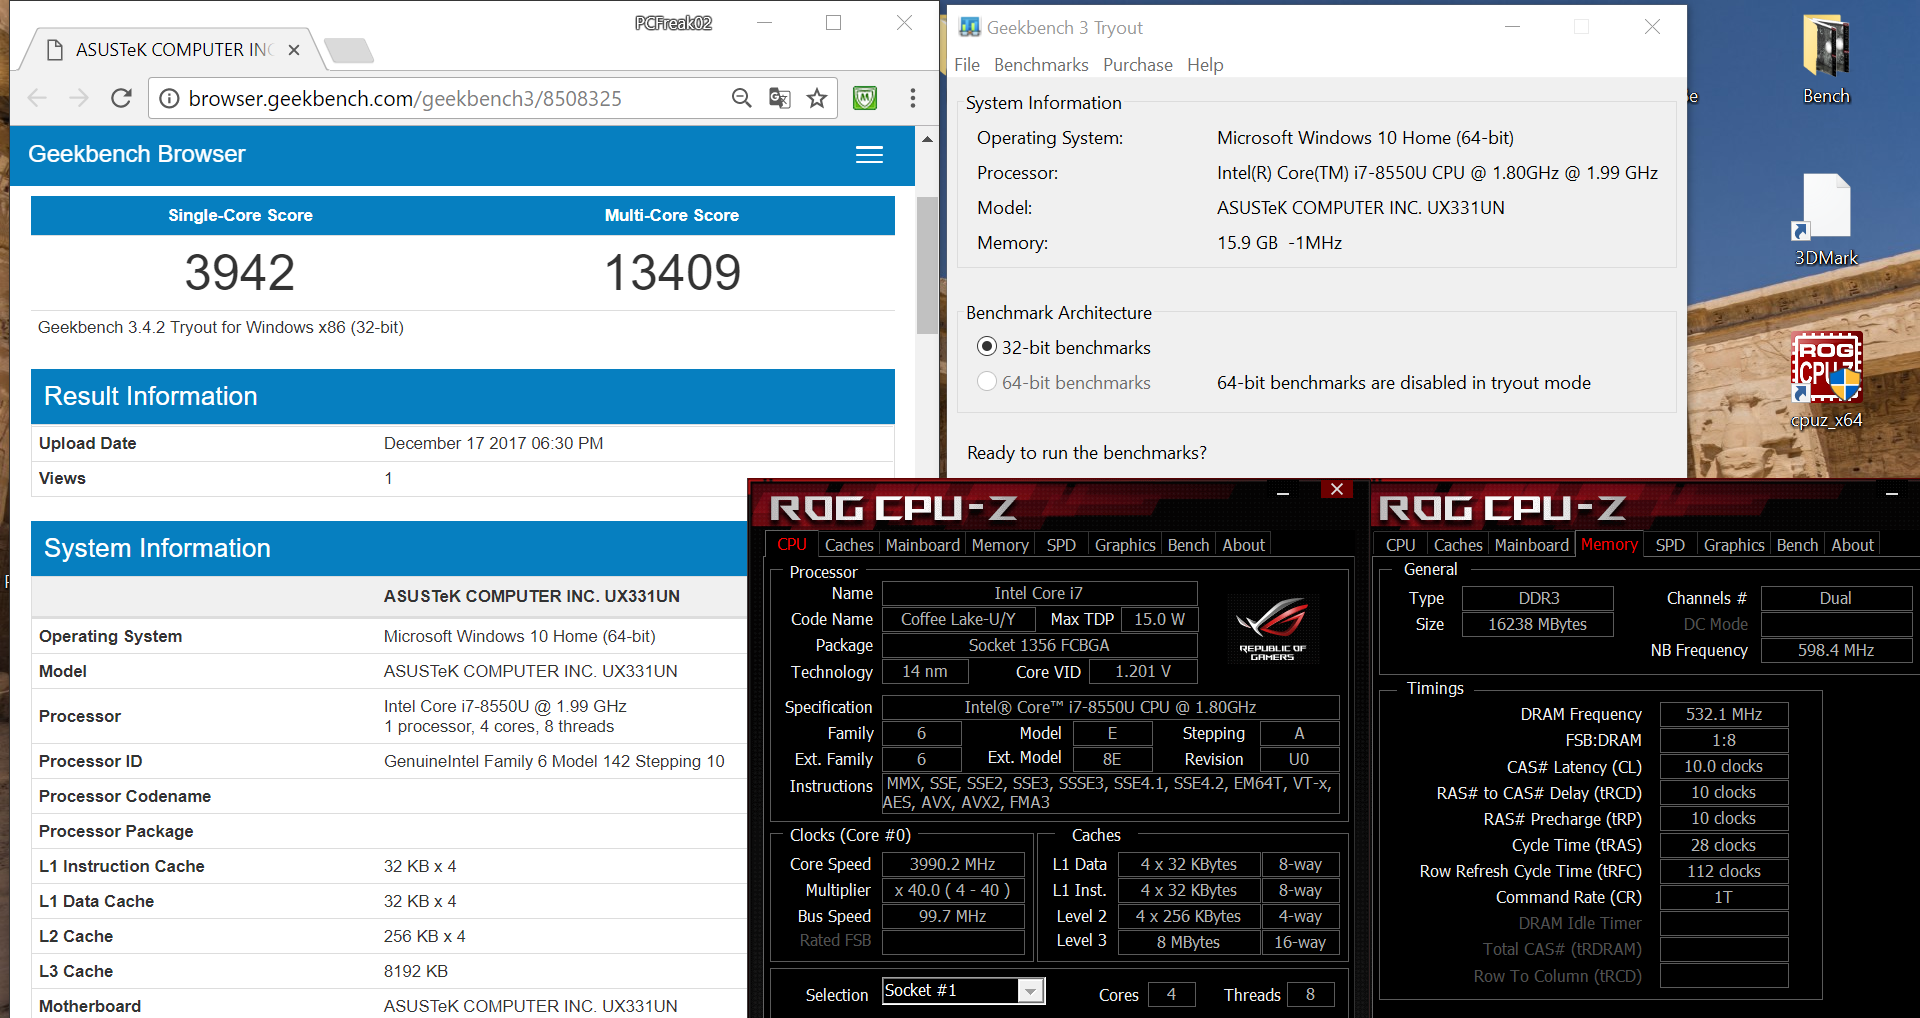Viewport: 1920px width, 1018px height.
Task: Click the L3 Cache value 8192 KB
Action: click(416, 971)
